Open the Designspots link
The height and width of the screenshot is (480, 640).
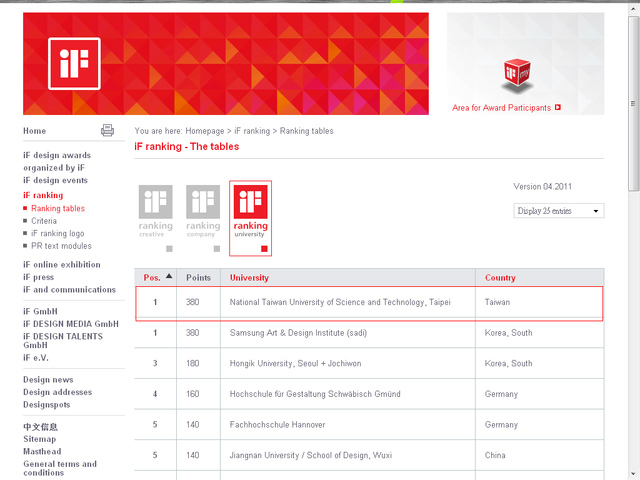click(x=47, y=404)
